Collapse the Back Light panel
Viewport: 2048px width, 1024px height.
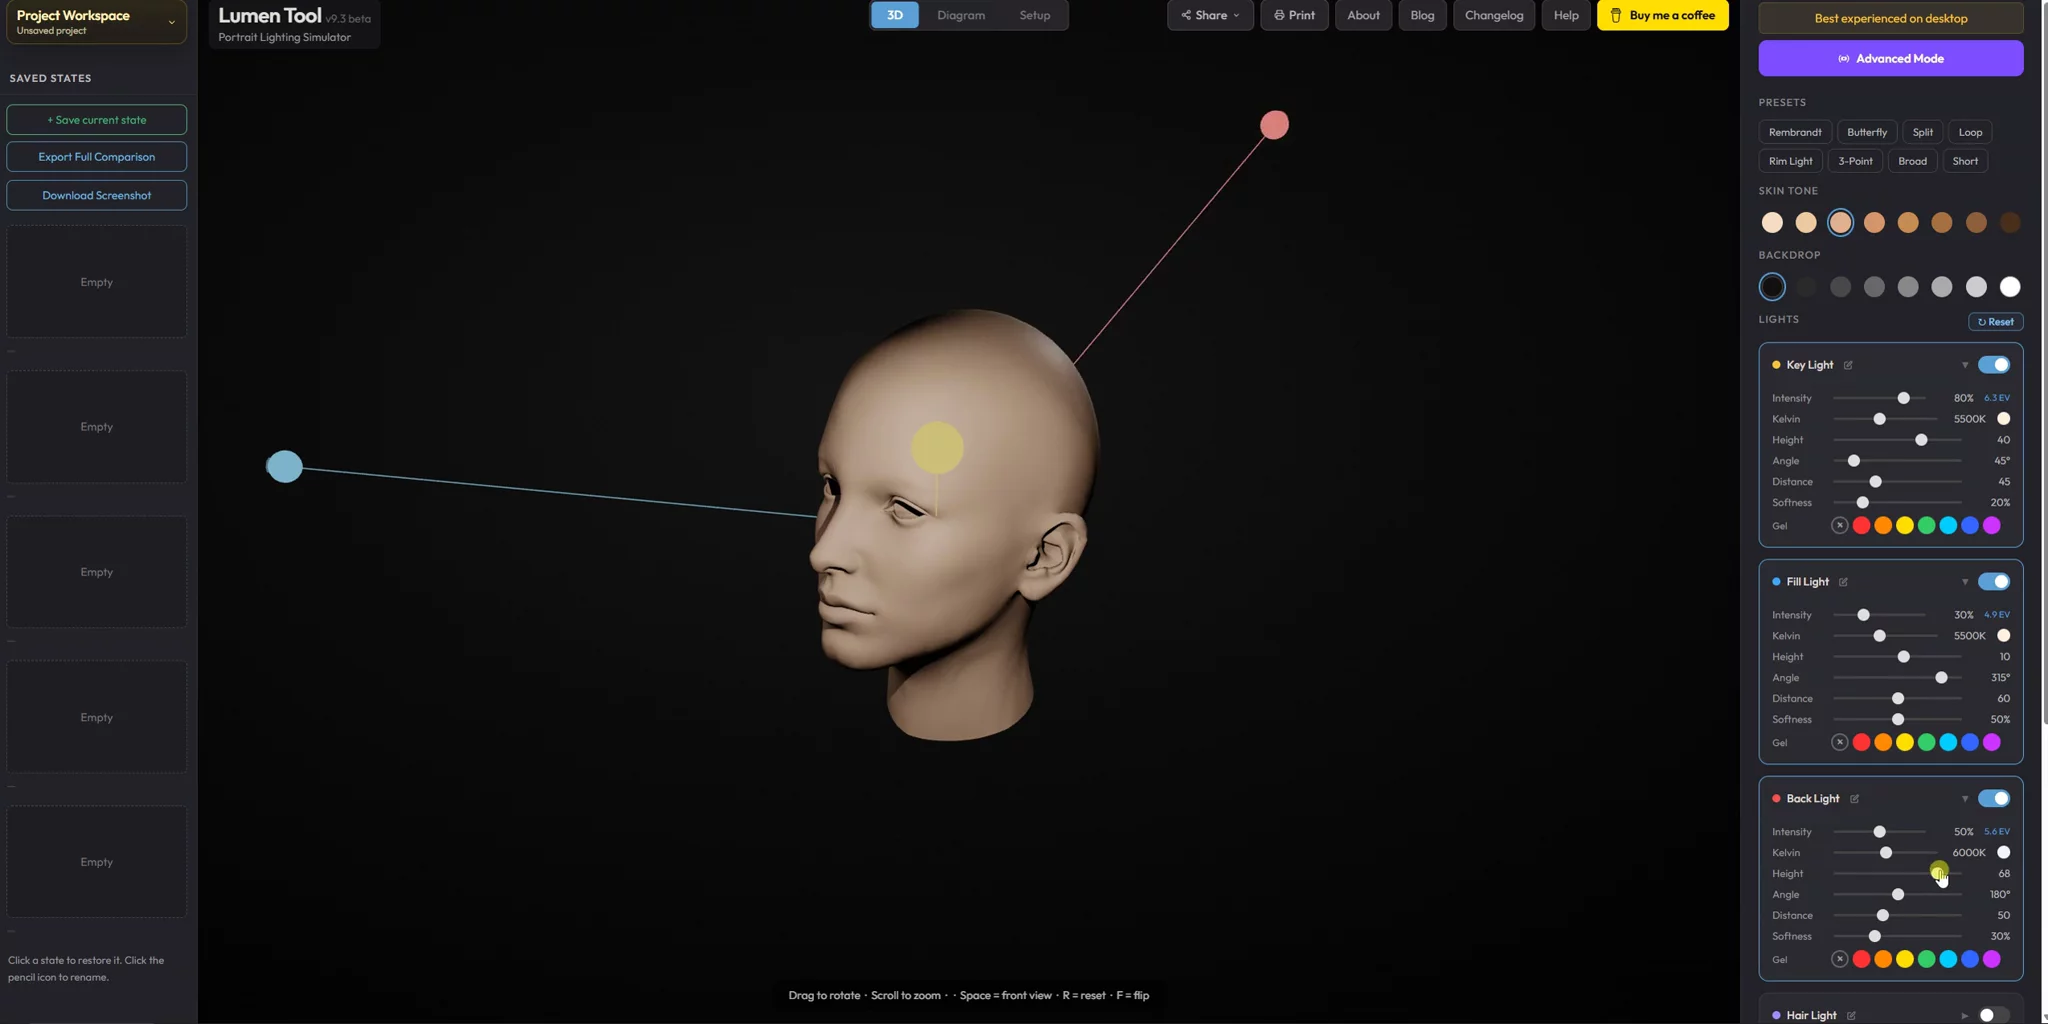[x=1965, y=799]
